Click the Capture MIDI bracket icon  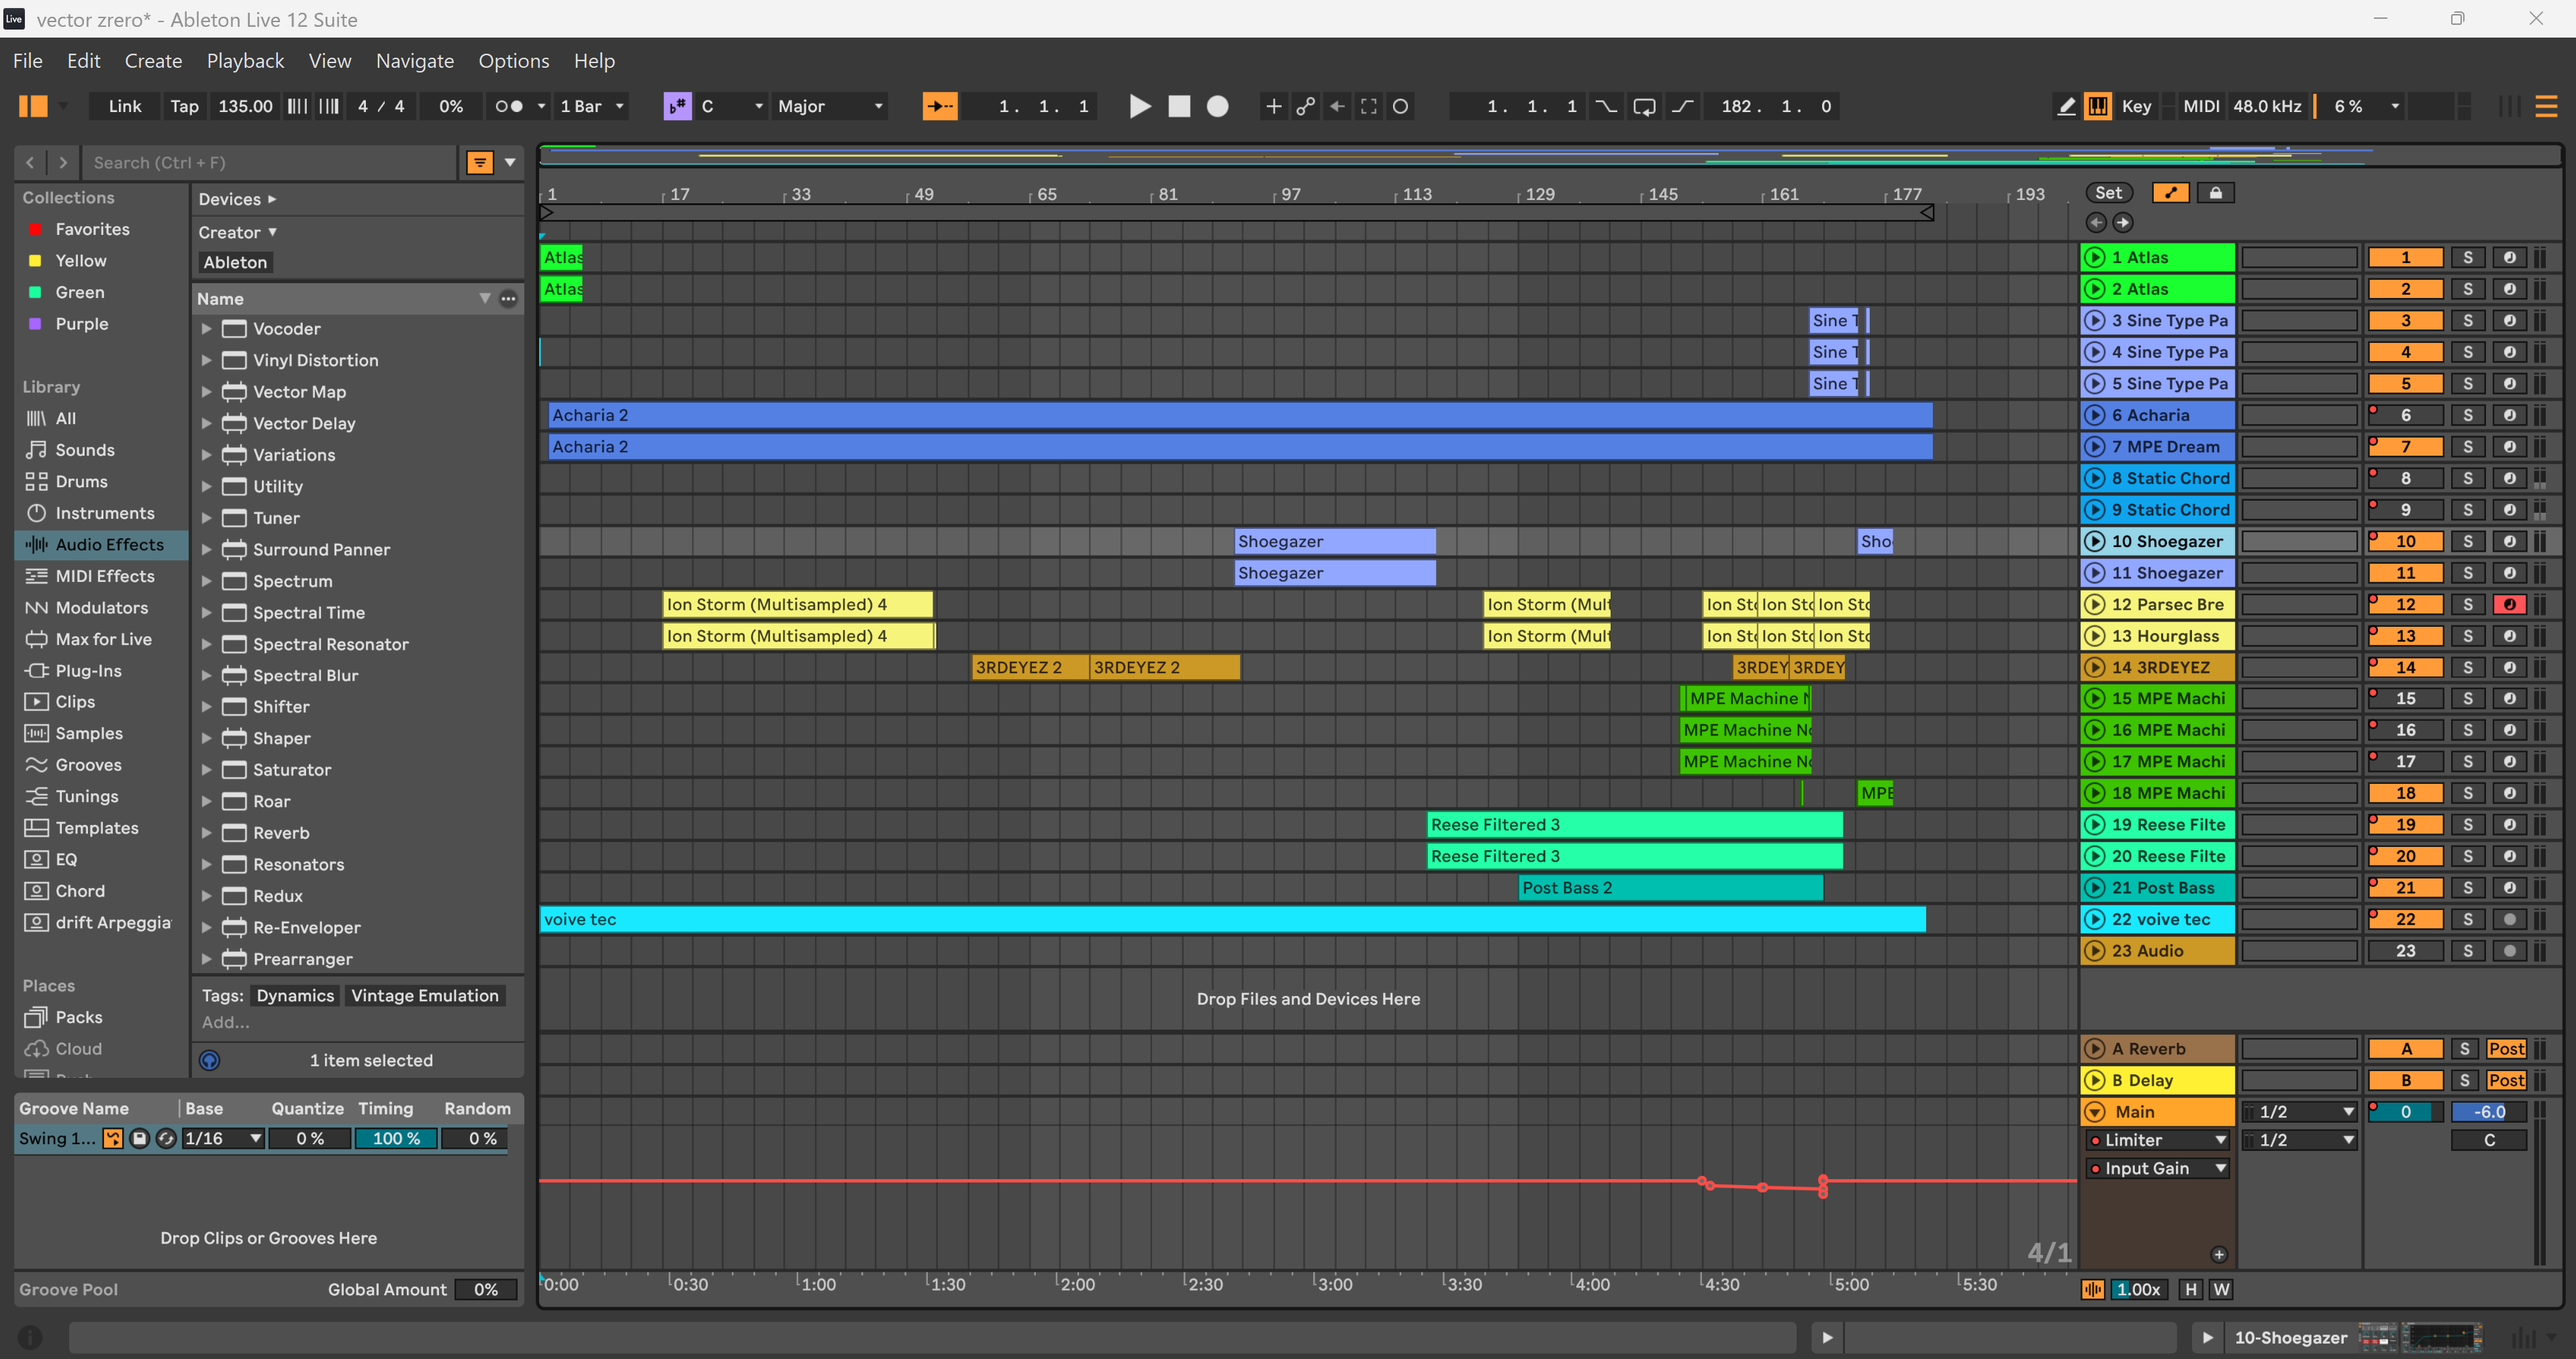click(1369, 106)
